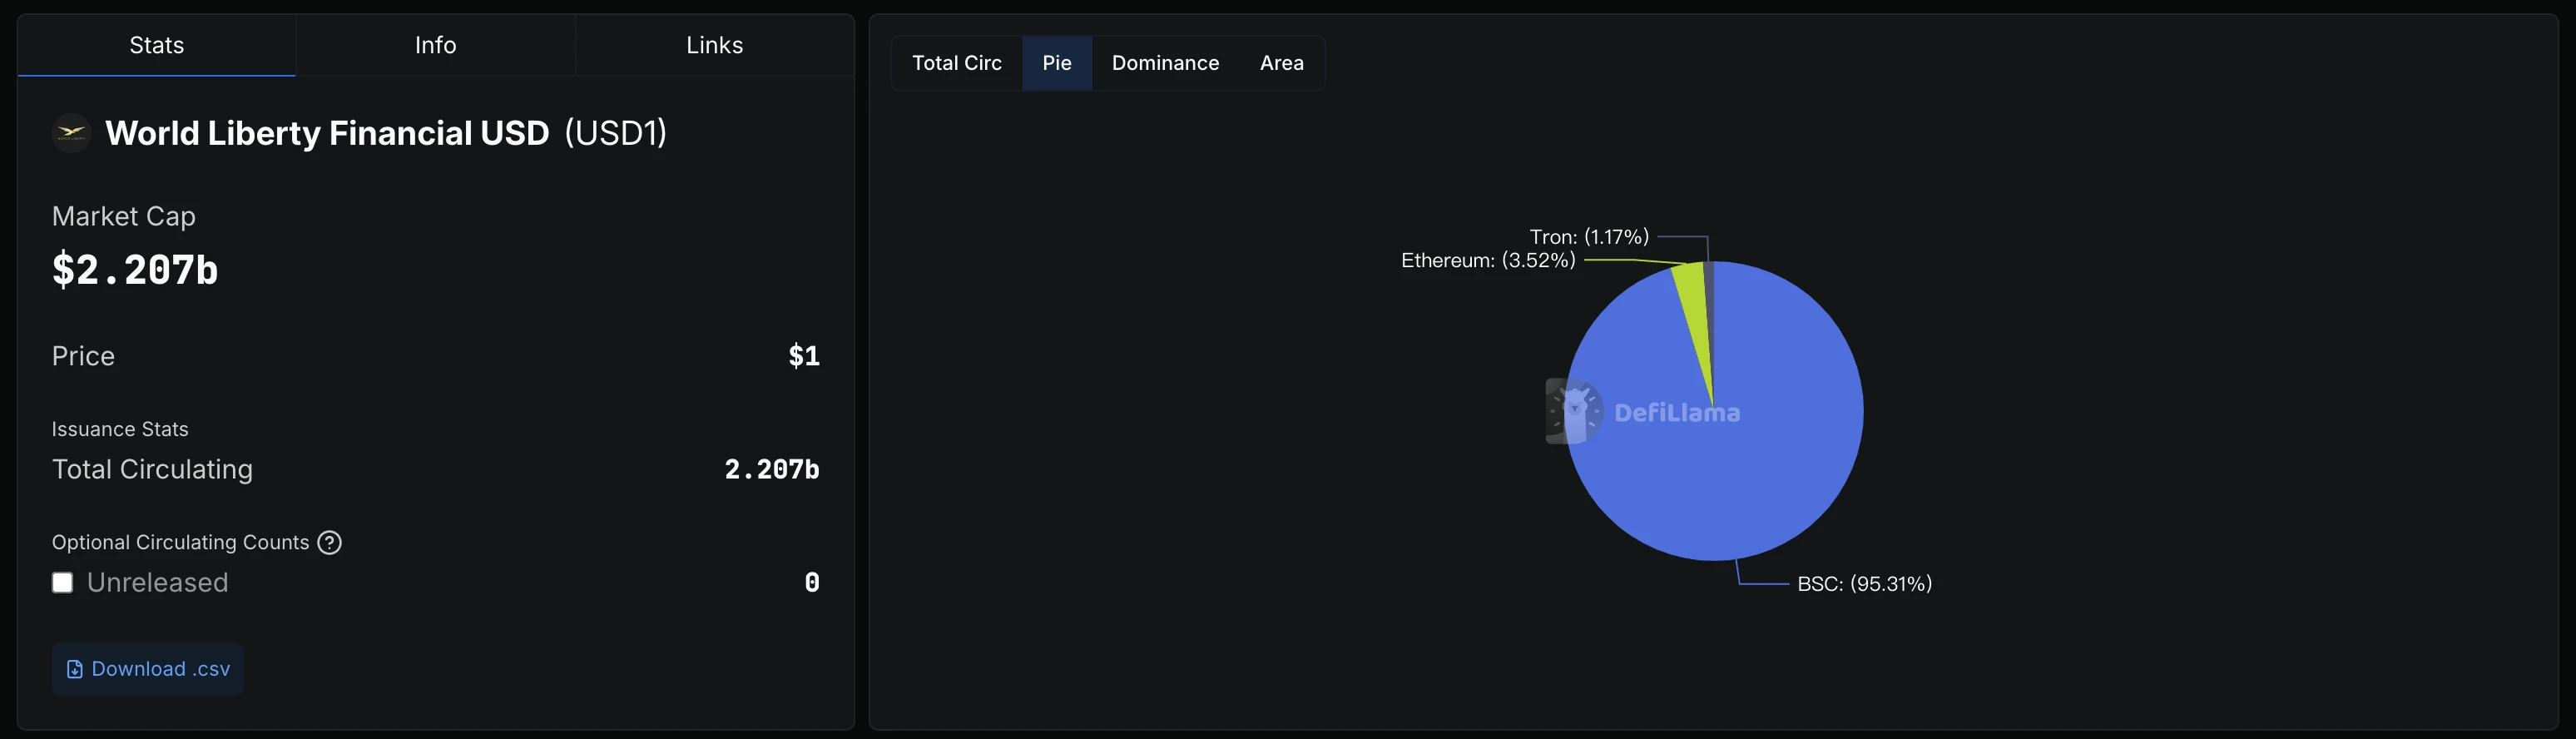This screenshot has height=739, width=2576.
Task: Click the help icon beside Optional Circulating Counts
Action: click(x=329, y=542)
